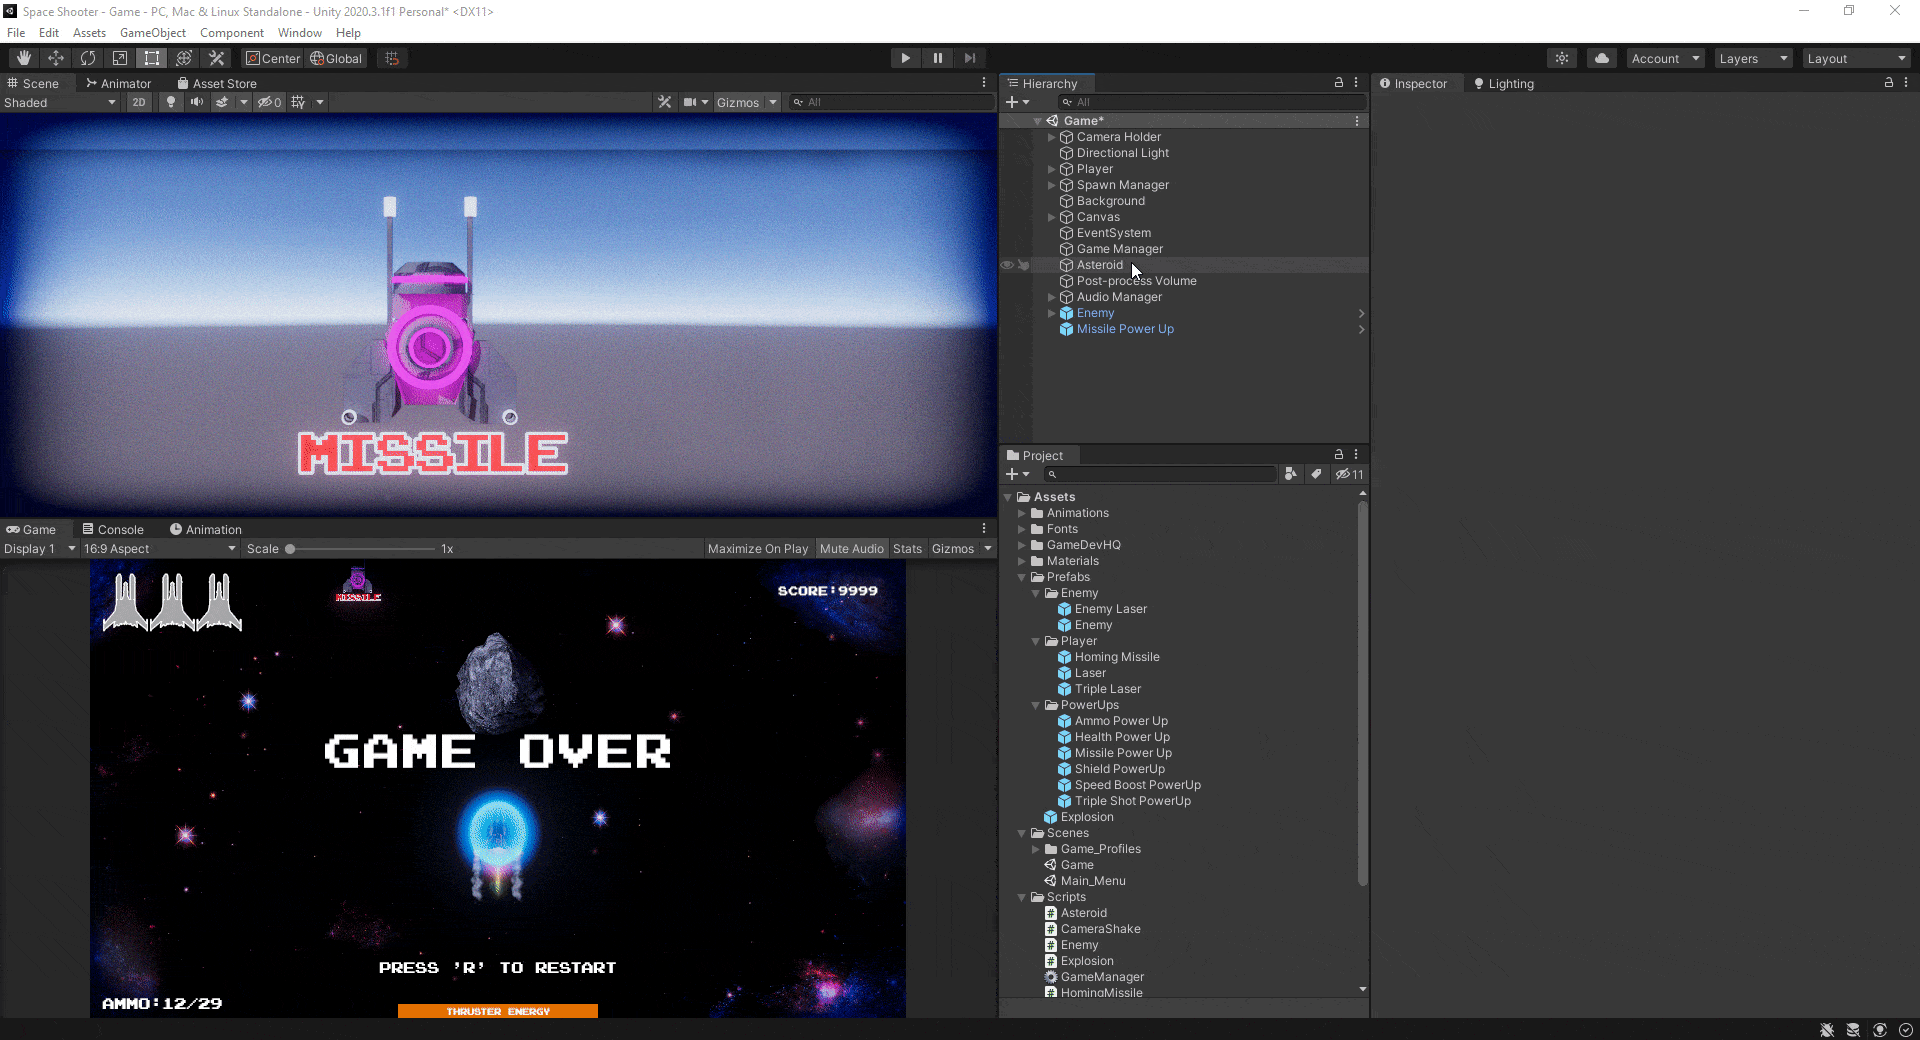Lock the Inspector panel
Screen dimensions: 1920x1040
(x=1889, y=82)
